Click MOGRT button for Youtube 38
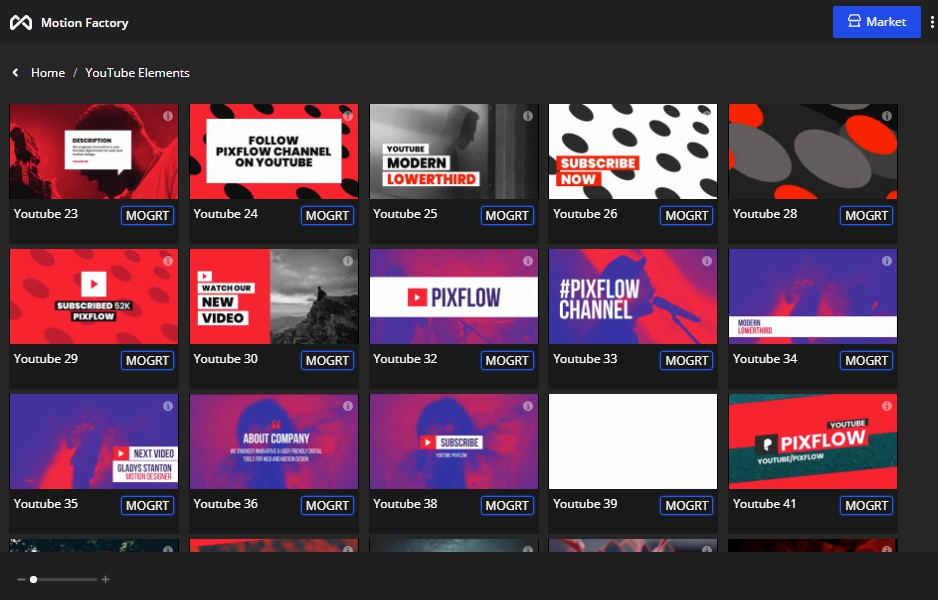Image resolution: width=938 pixels, height=600 pixels. click(x=507, y=505)
